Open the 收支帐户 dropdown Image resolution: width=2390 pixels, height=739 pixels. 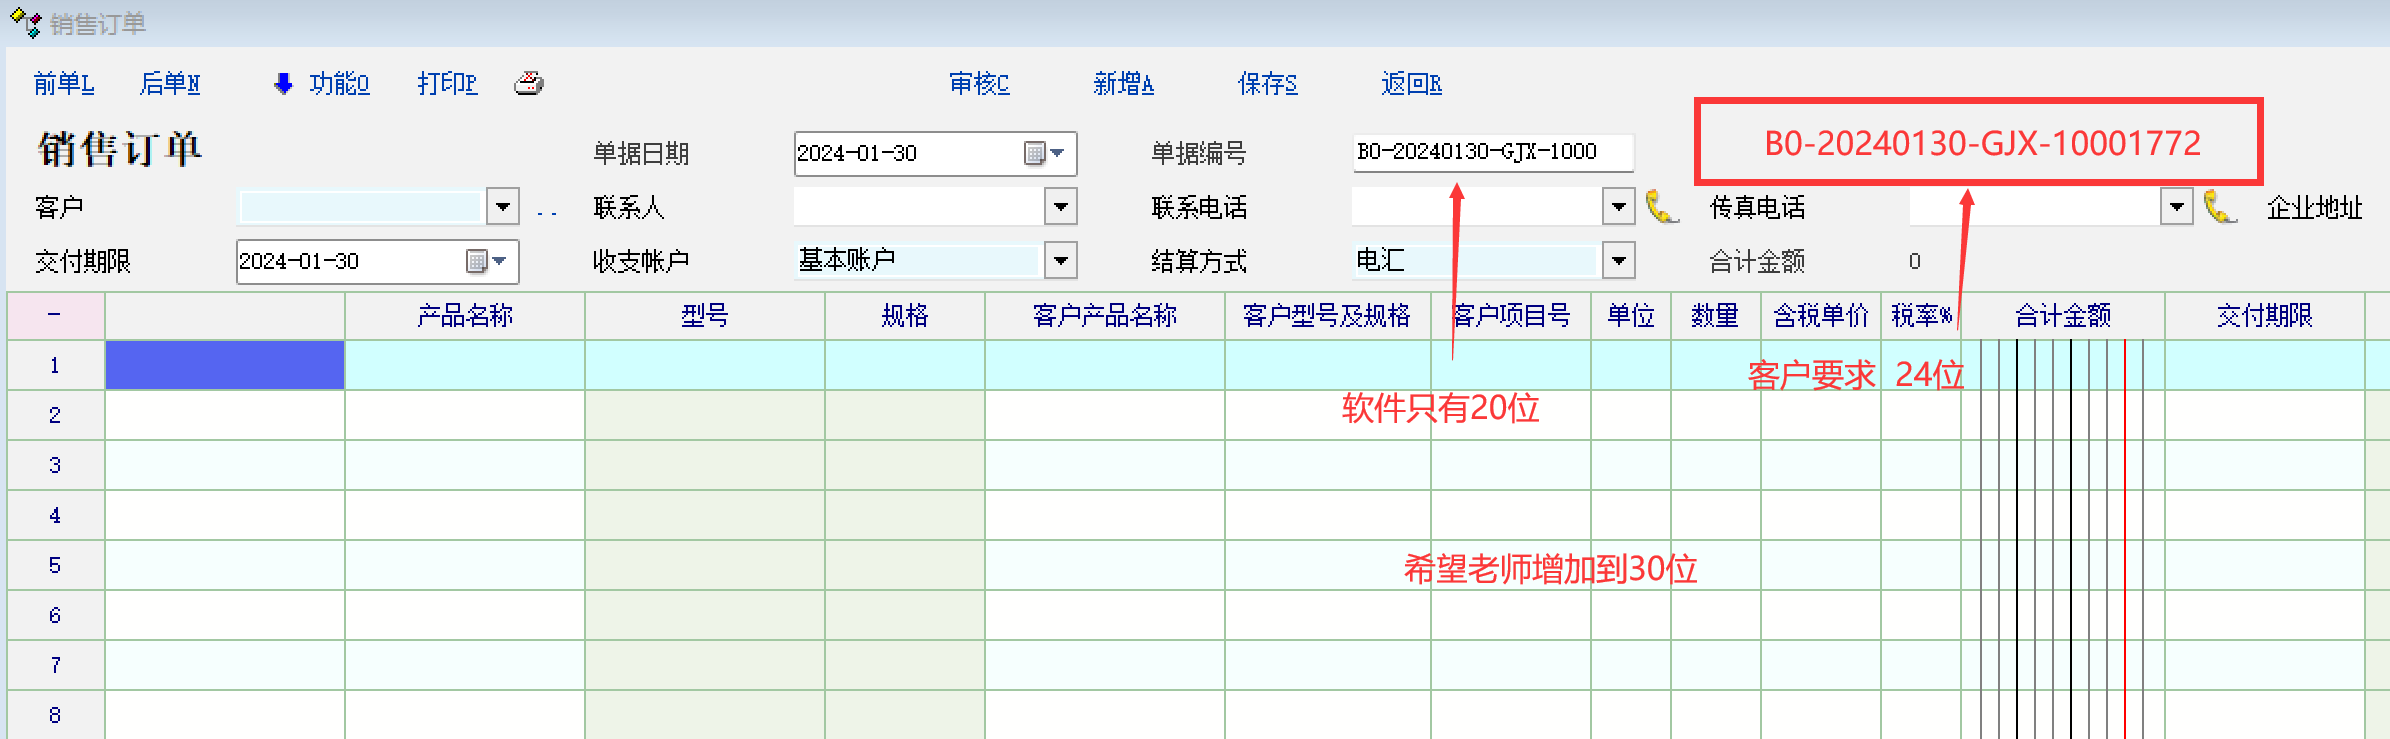click(1061, 261)
